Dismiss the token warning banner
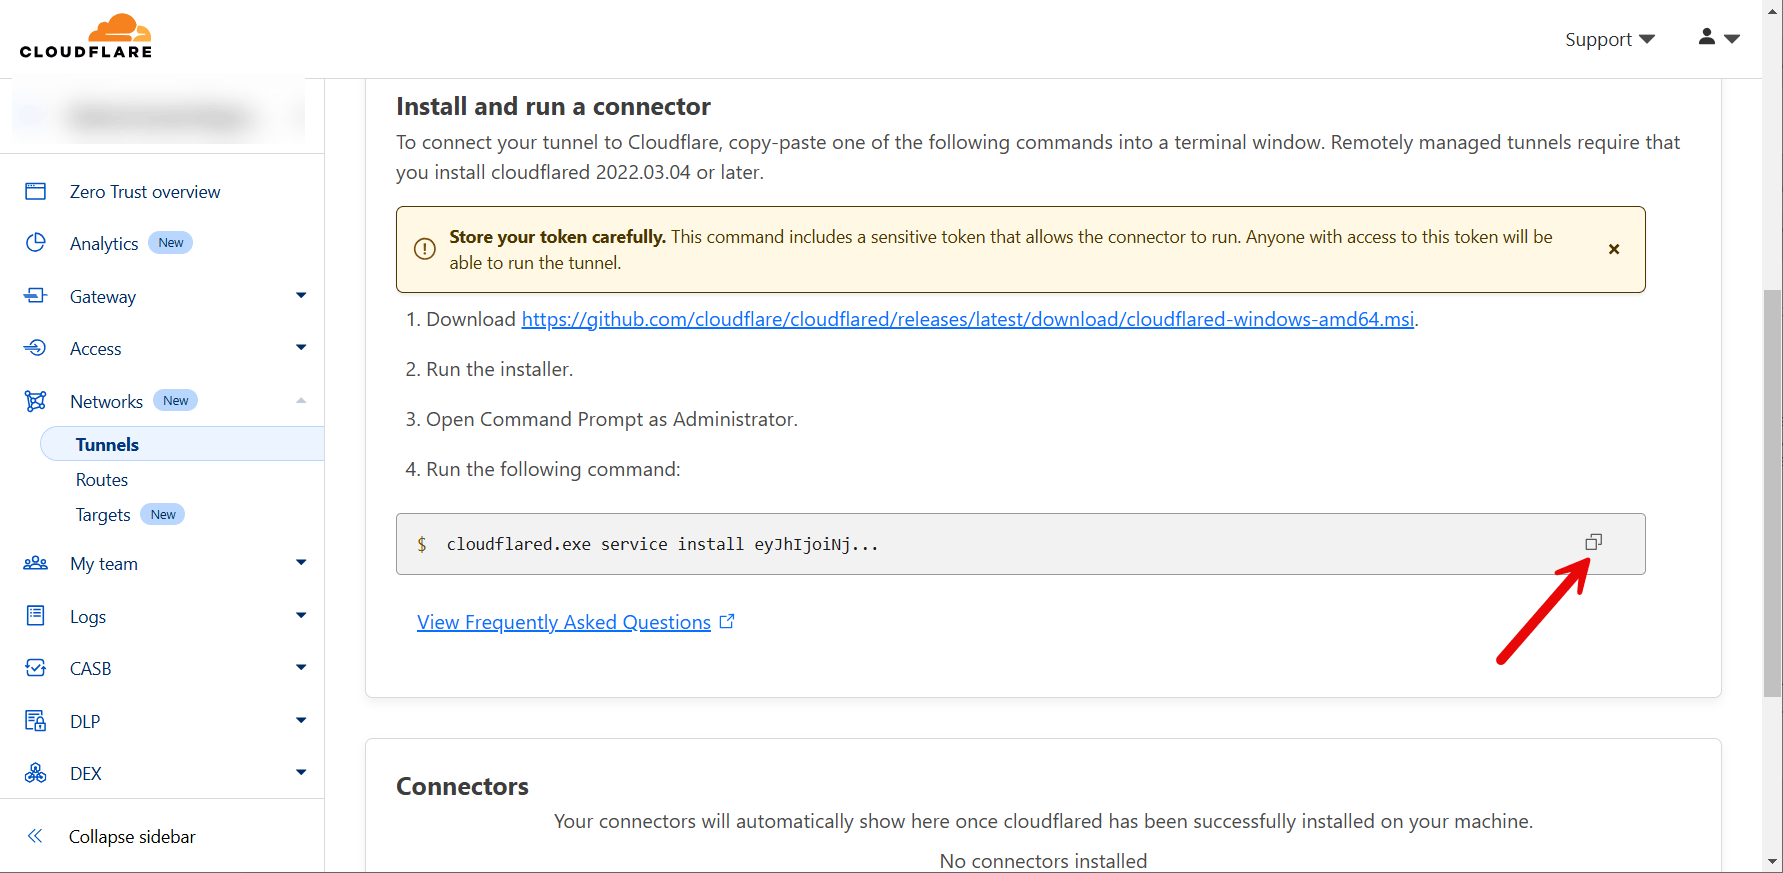 pos(1613,249)
